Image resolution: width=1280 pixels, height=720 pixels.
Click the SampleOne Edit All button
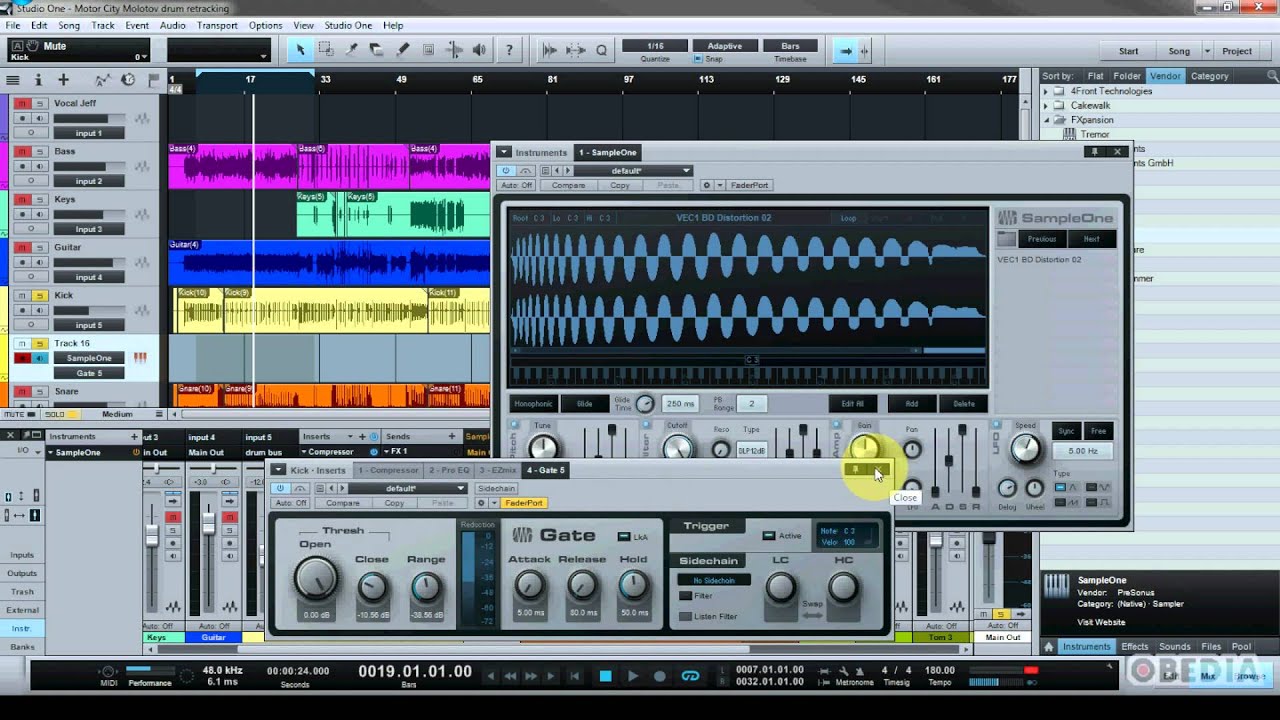(x=853, y=404)
